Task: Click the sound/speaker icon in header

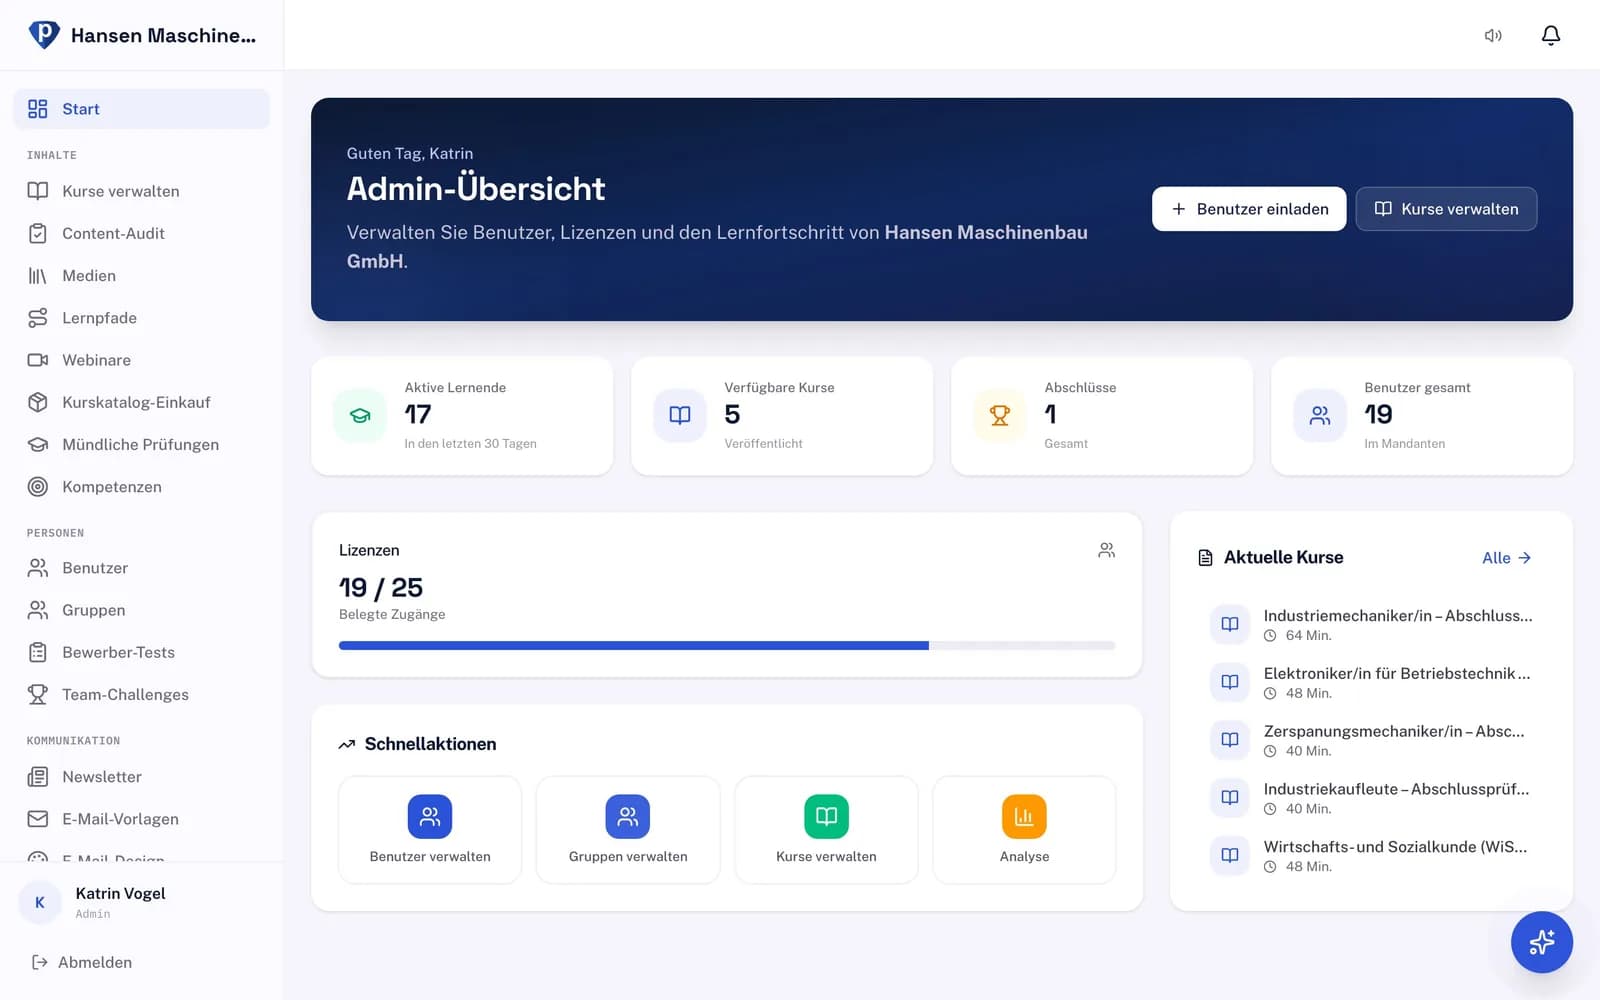Action: 1493,35
